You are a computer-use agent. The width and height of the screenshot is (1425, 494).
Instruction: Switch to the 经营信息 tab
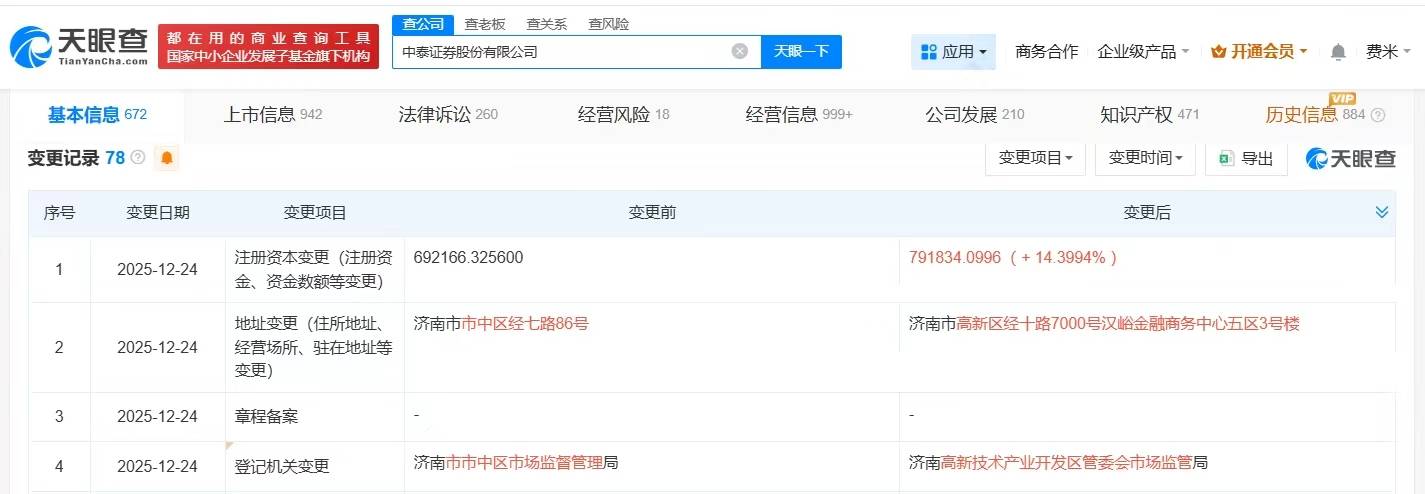tap(799, 115)
